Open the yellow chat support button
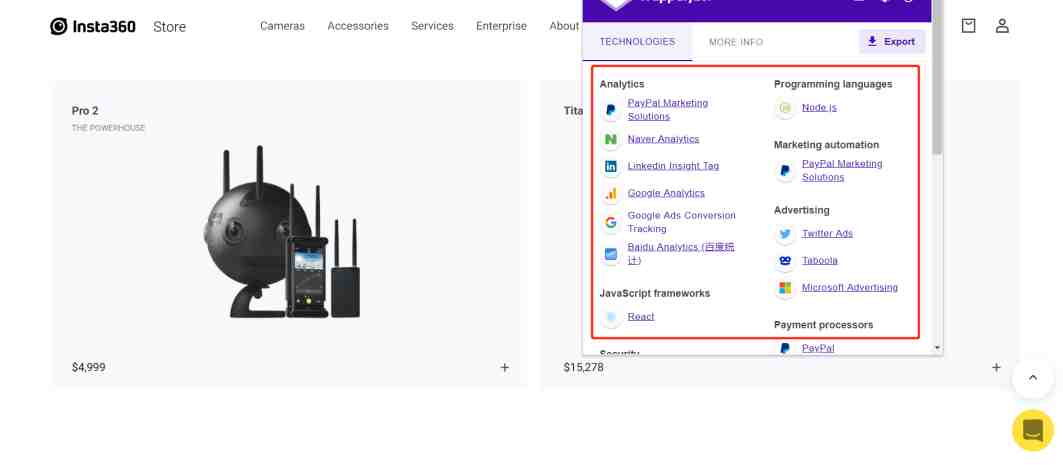This screenshot has height=465, width=1063. (1032, 430)
